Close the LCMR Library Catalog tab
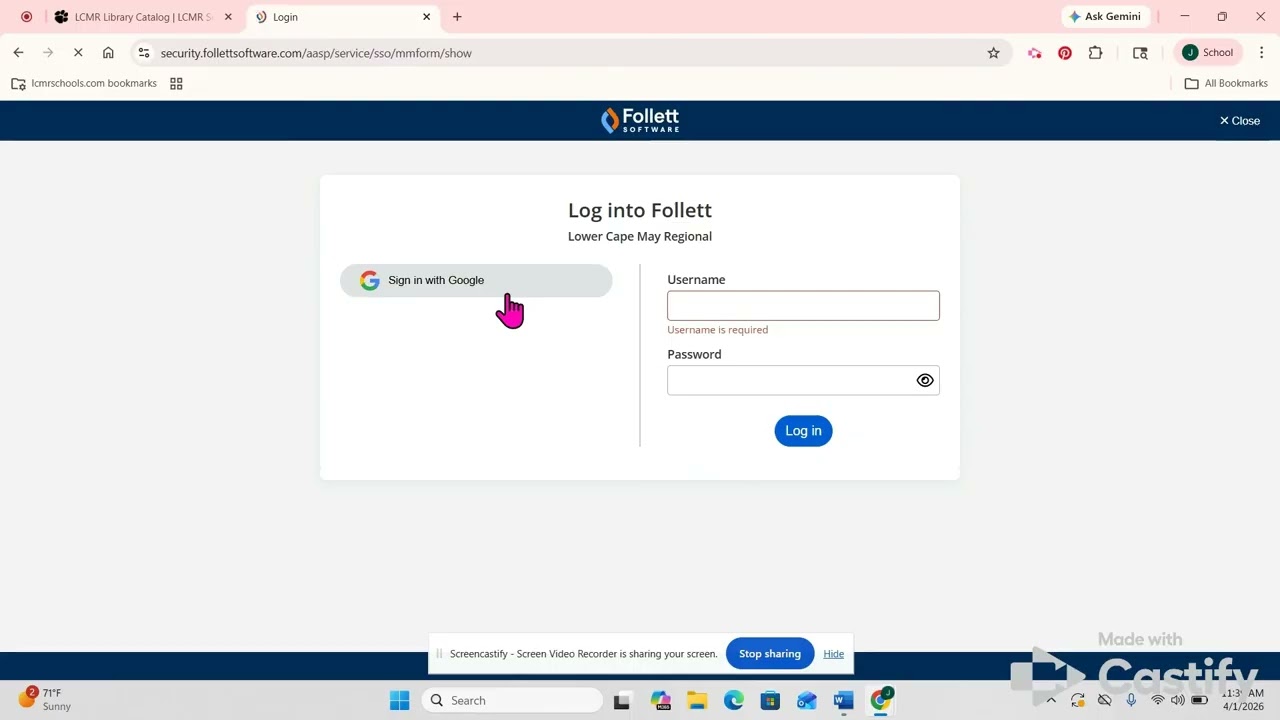Viewport: 1280px width, 720px height. point(228,17)
